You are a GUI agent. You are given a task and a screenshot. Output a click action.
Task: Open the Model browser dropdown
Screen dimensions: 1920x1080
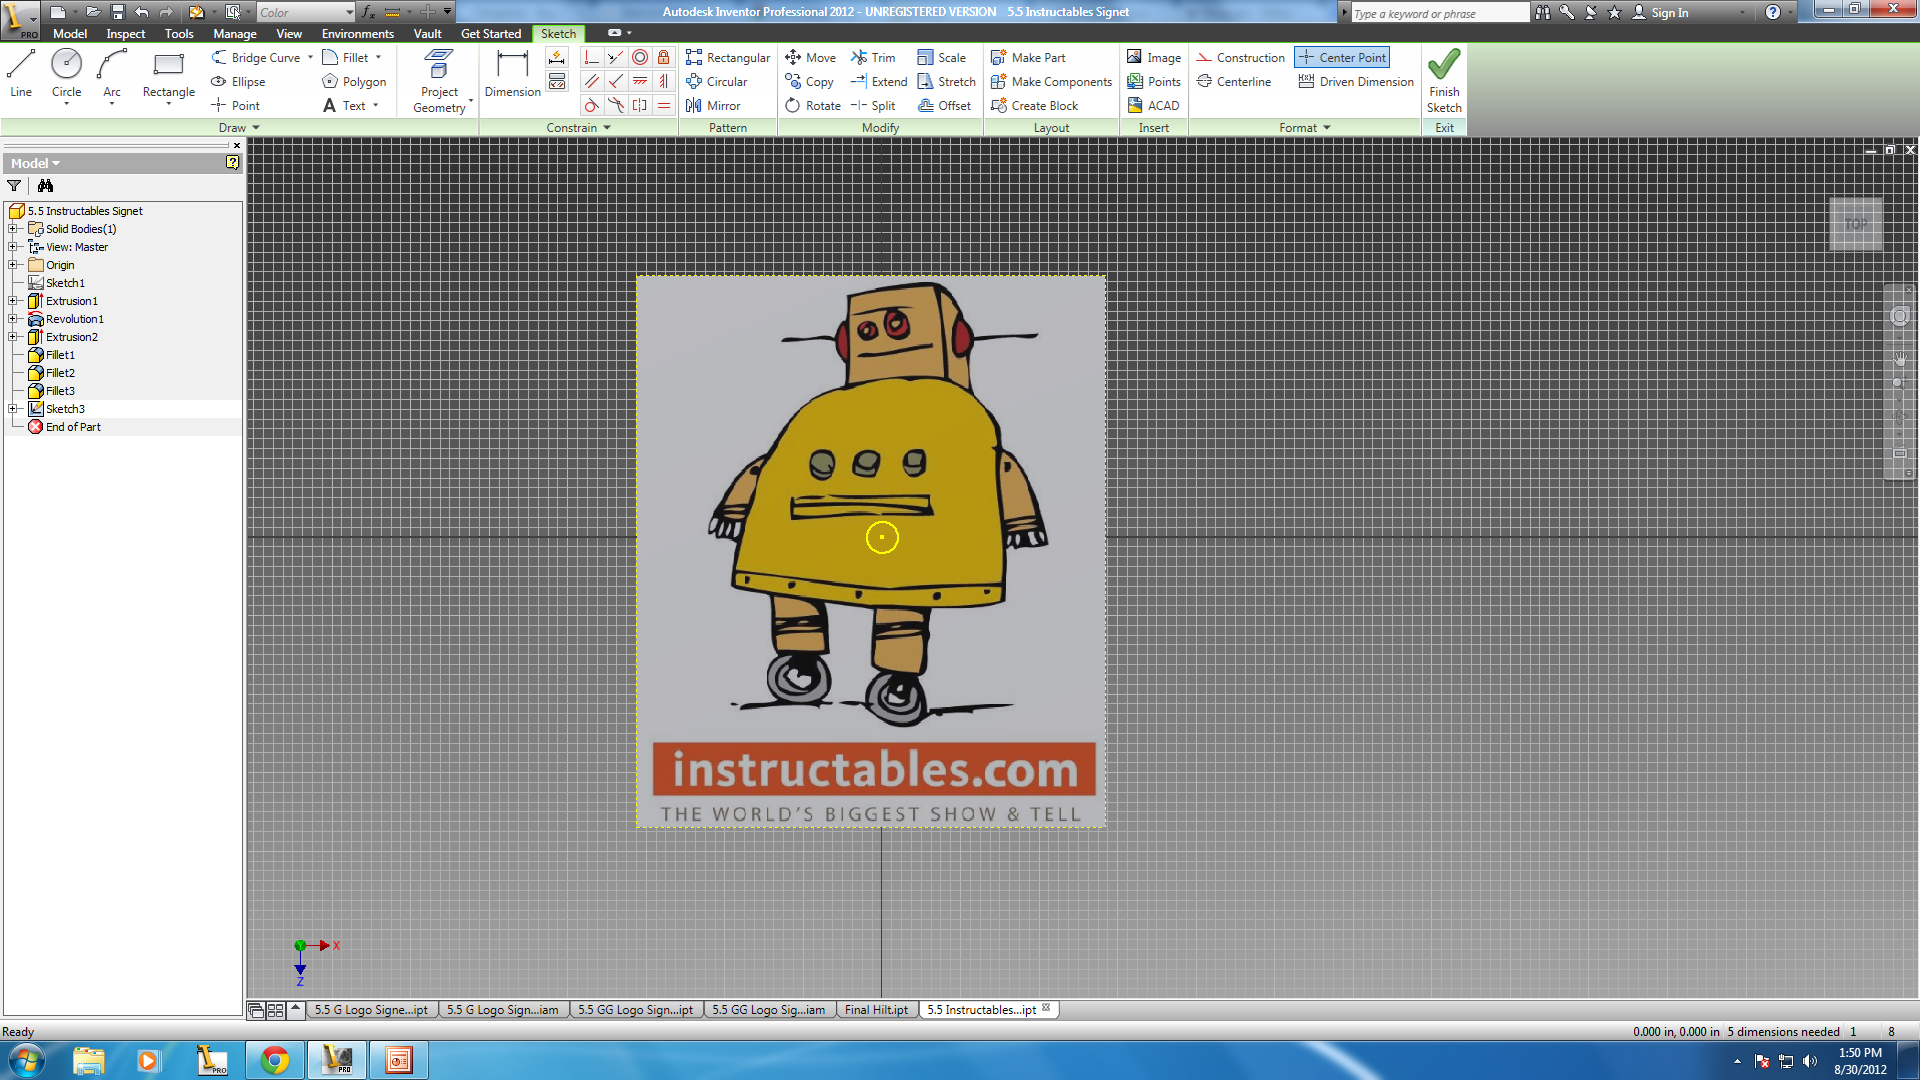(x=36, y=163)
